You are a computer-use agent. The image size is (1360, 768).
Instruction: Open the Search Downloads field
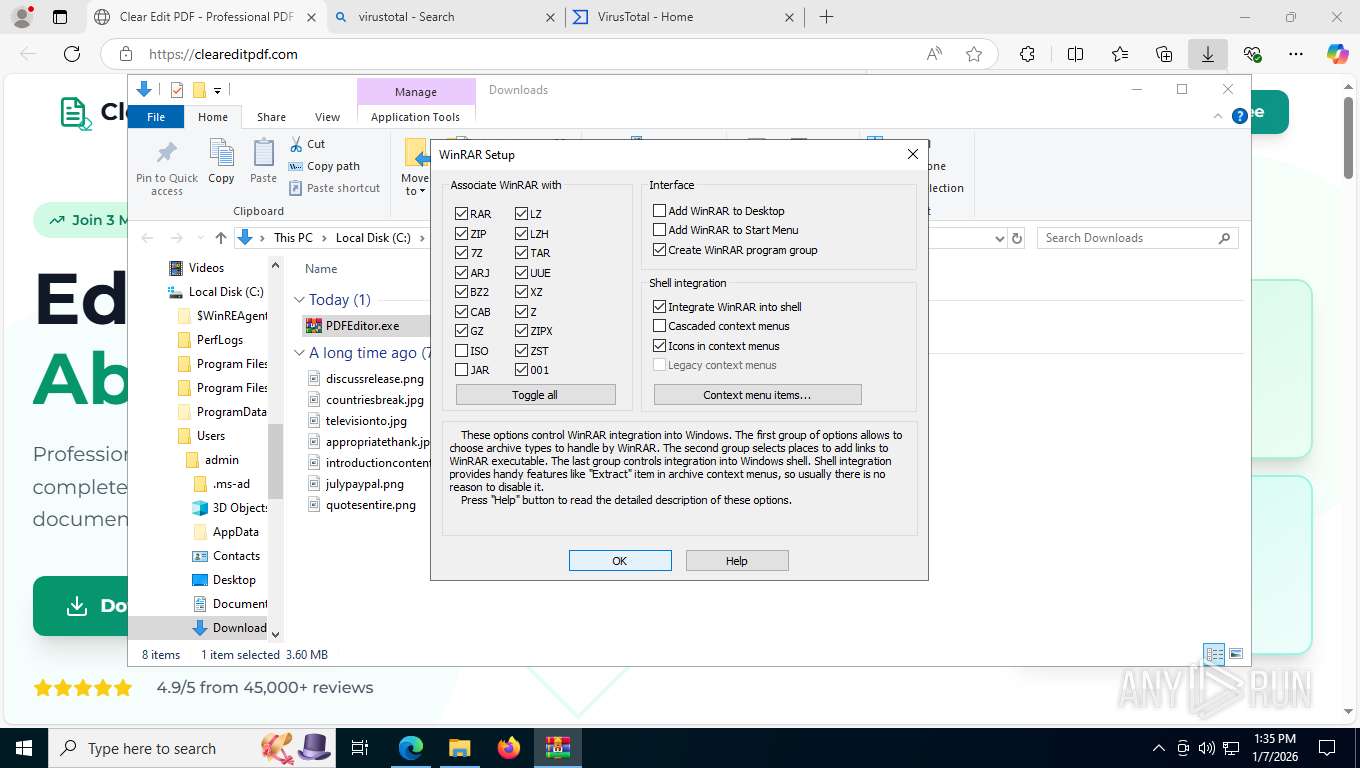point(1137,238)
